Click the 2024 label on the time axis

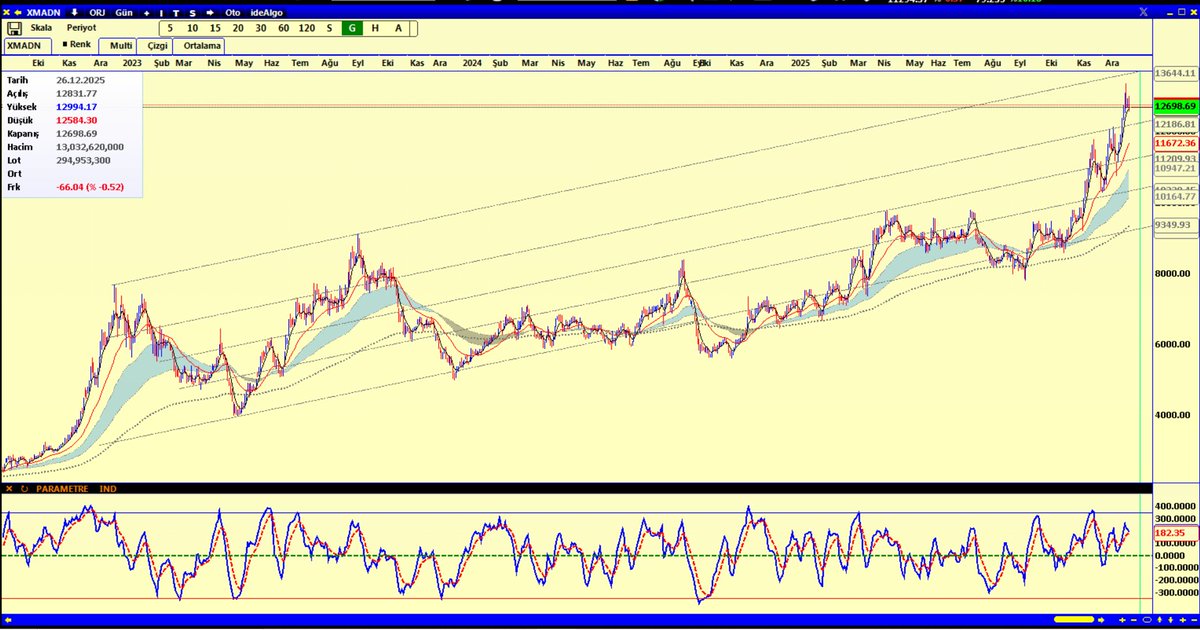tap(472, 63)
